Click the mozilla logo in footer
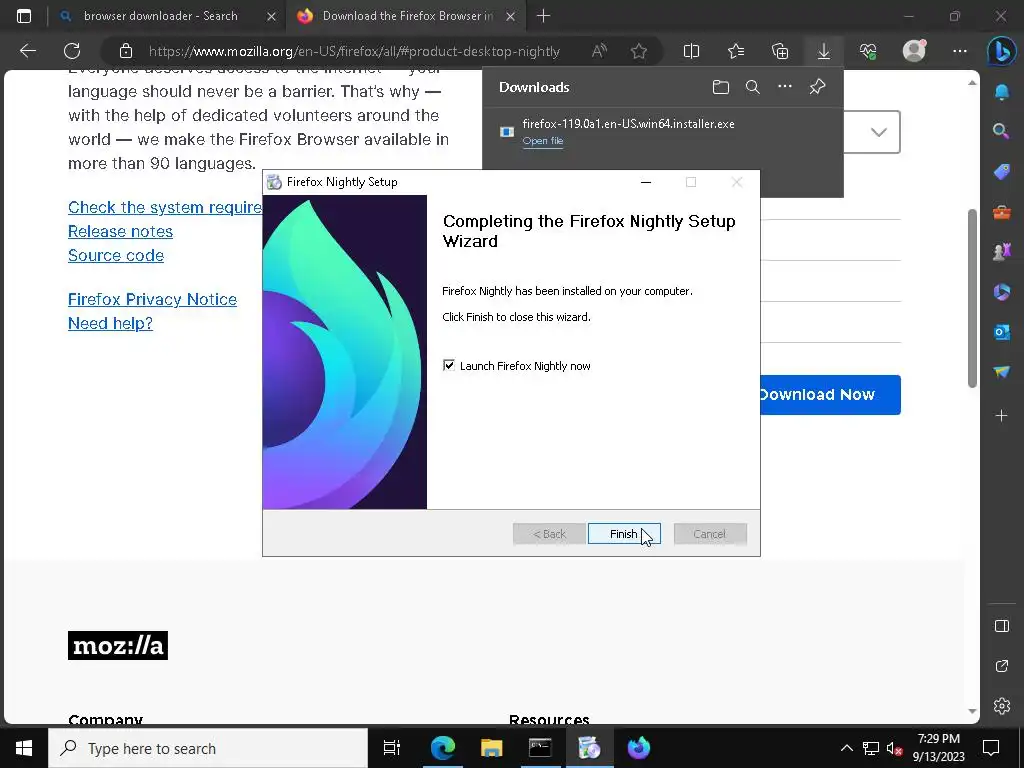 (118, 645)
